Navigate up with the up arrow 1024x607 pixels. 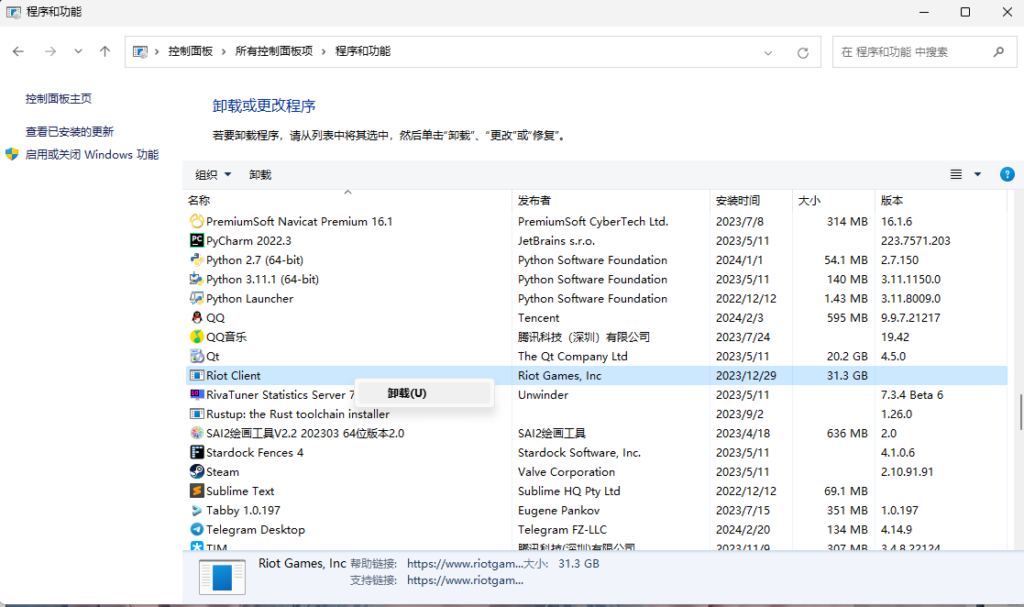[105, 52]
